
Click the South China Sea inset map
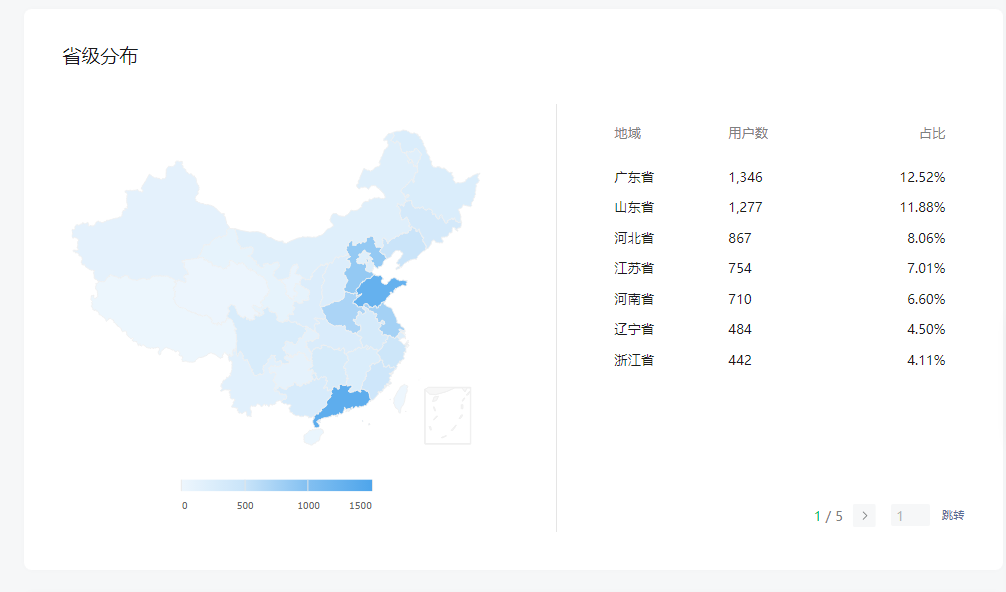[448, 416]
